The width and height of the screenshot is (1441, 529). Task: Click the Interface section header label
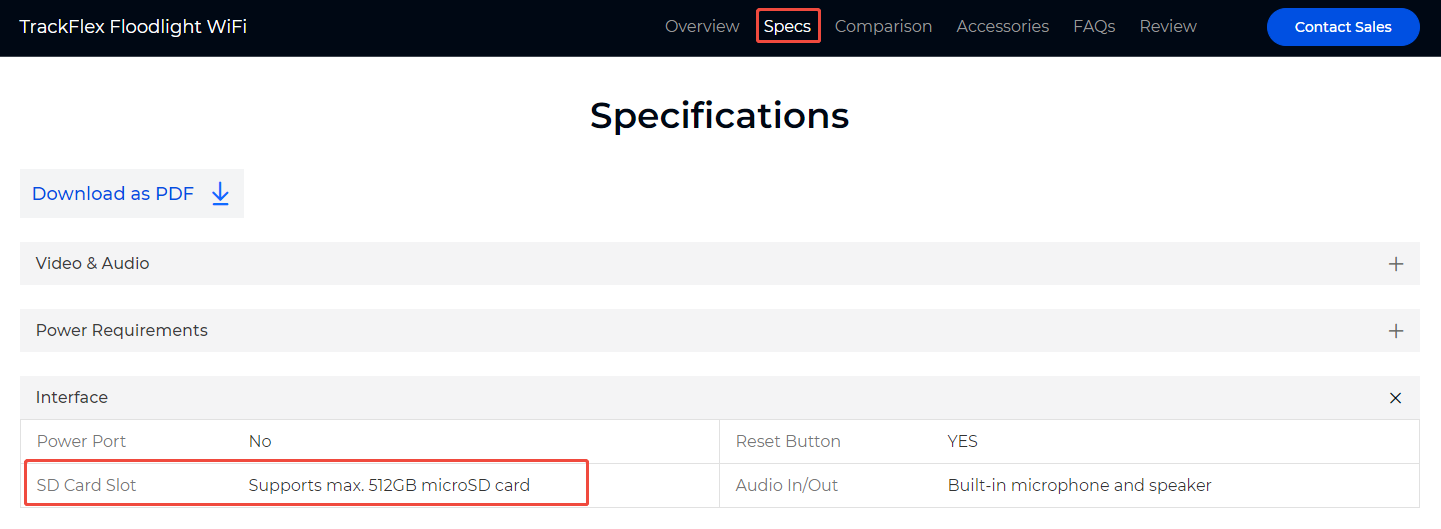tap(72, 398)
